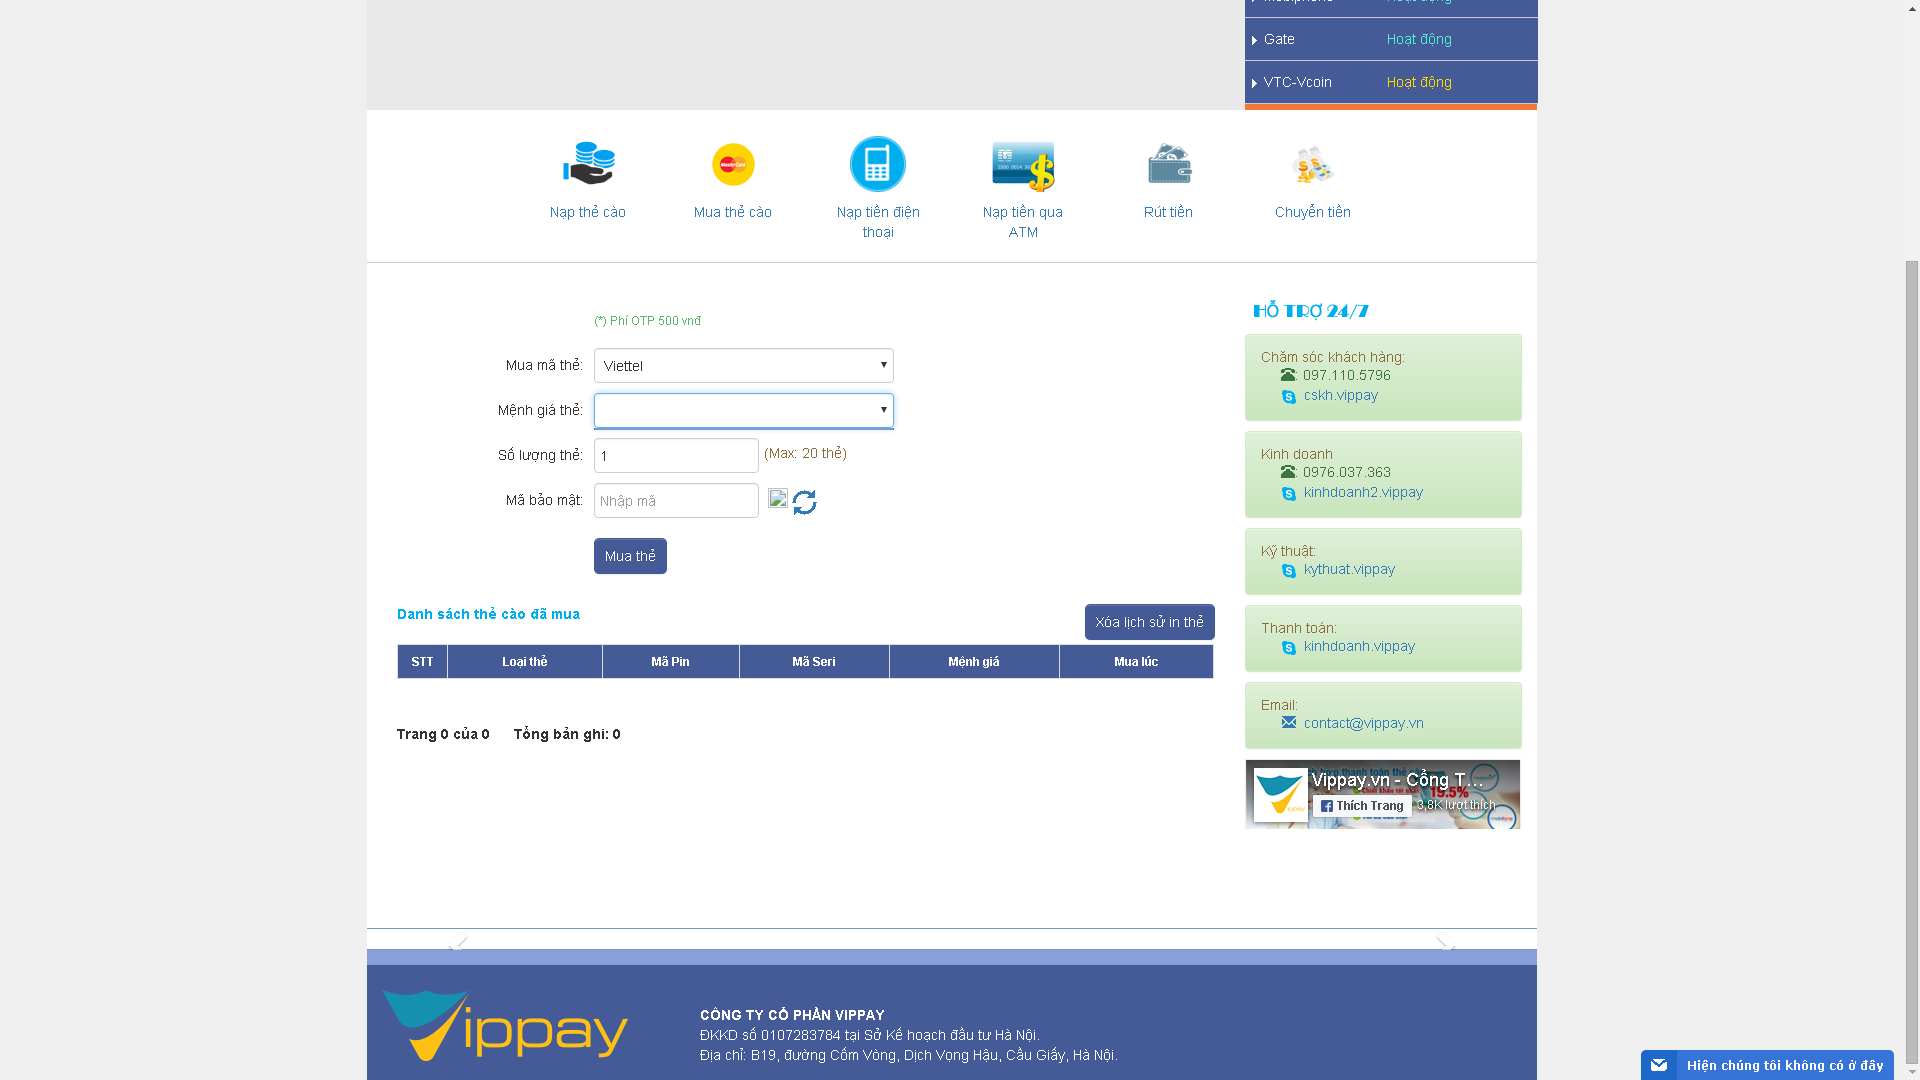Click the Mã bảo mật input field
This screenshot has width=1920, height=1080.
tap(676, 501)
